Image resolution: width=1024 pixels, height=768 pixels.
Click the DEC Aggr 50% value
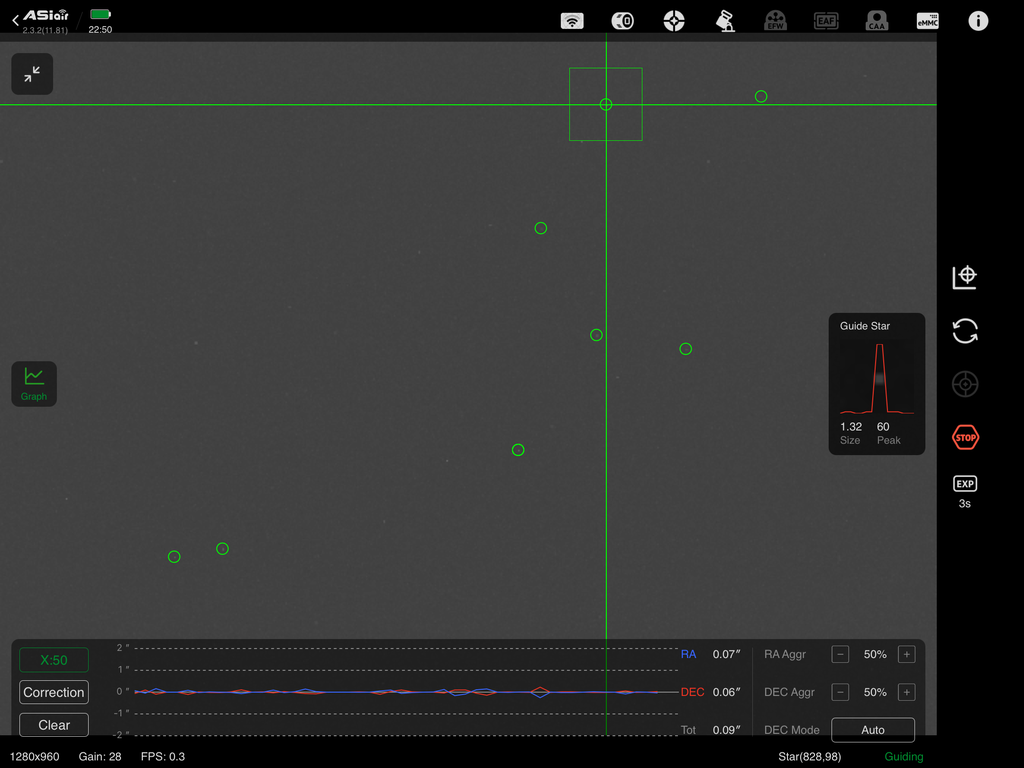pyautogui.click(x=875, y=692)
